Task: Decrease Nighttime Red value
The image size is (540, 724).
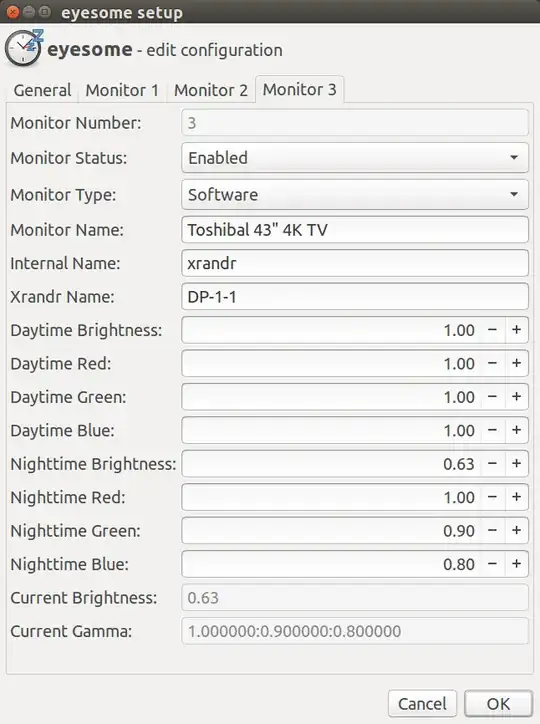Action: point(492,497)
